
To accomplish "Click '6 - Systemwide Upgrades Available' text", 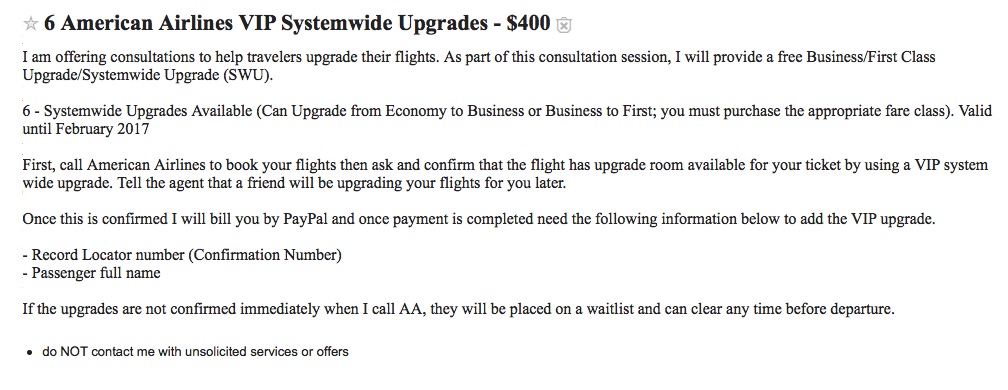I will [138, 111].
